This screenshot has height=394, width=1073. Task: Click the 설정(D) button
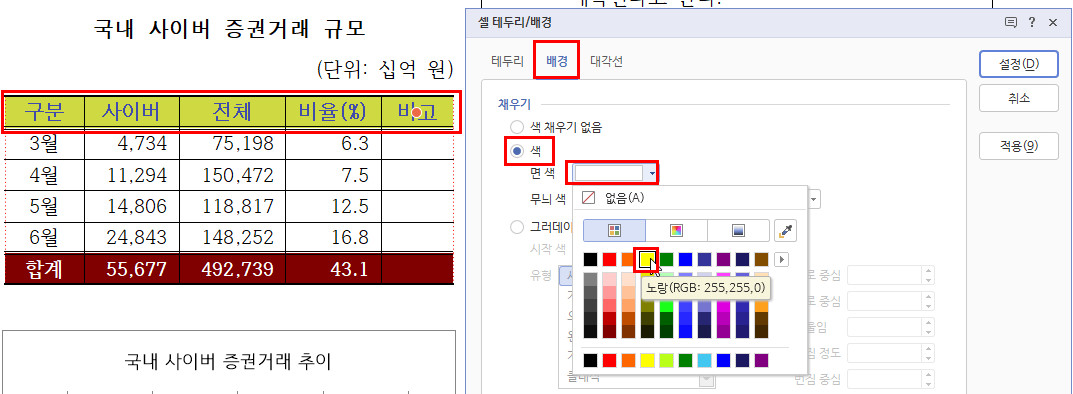click(x=1019, y=64)
